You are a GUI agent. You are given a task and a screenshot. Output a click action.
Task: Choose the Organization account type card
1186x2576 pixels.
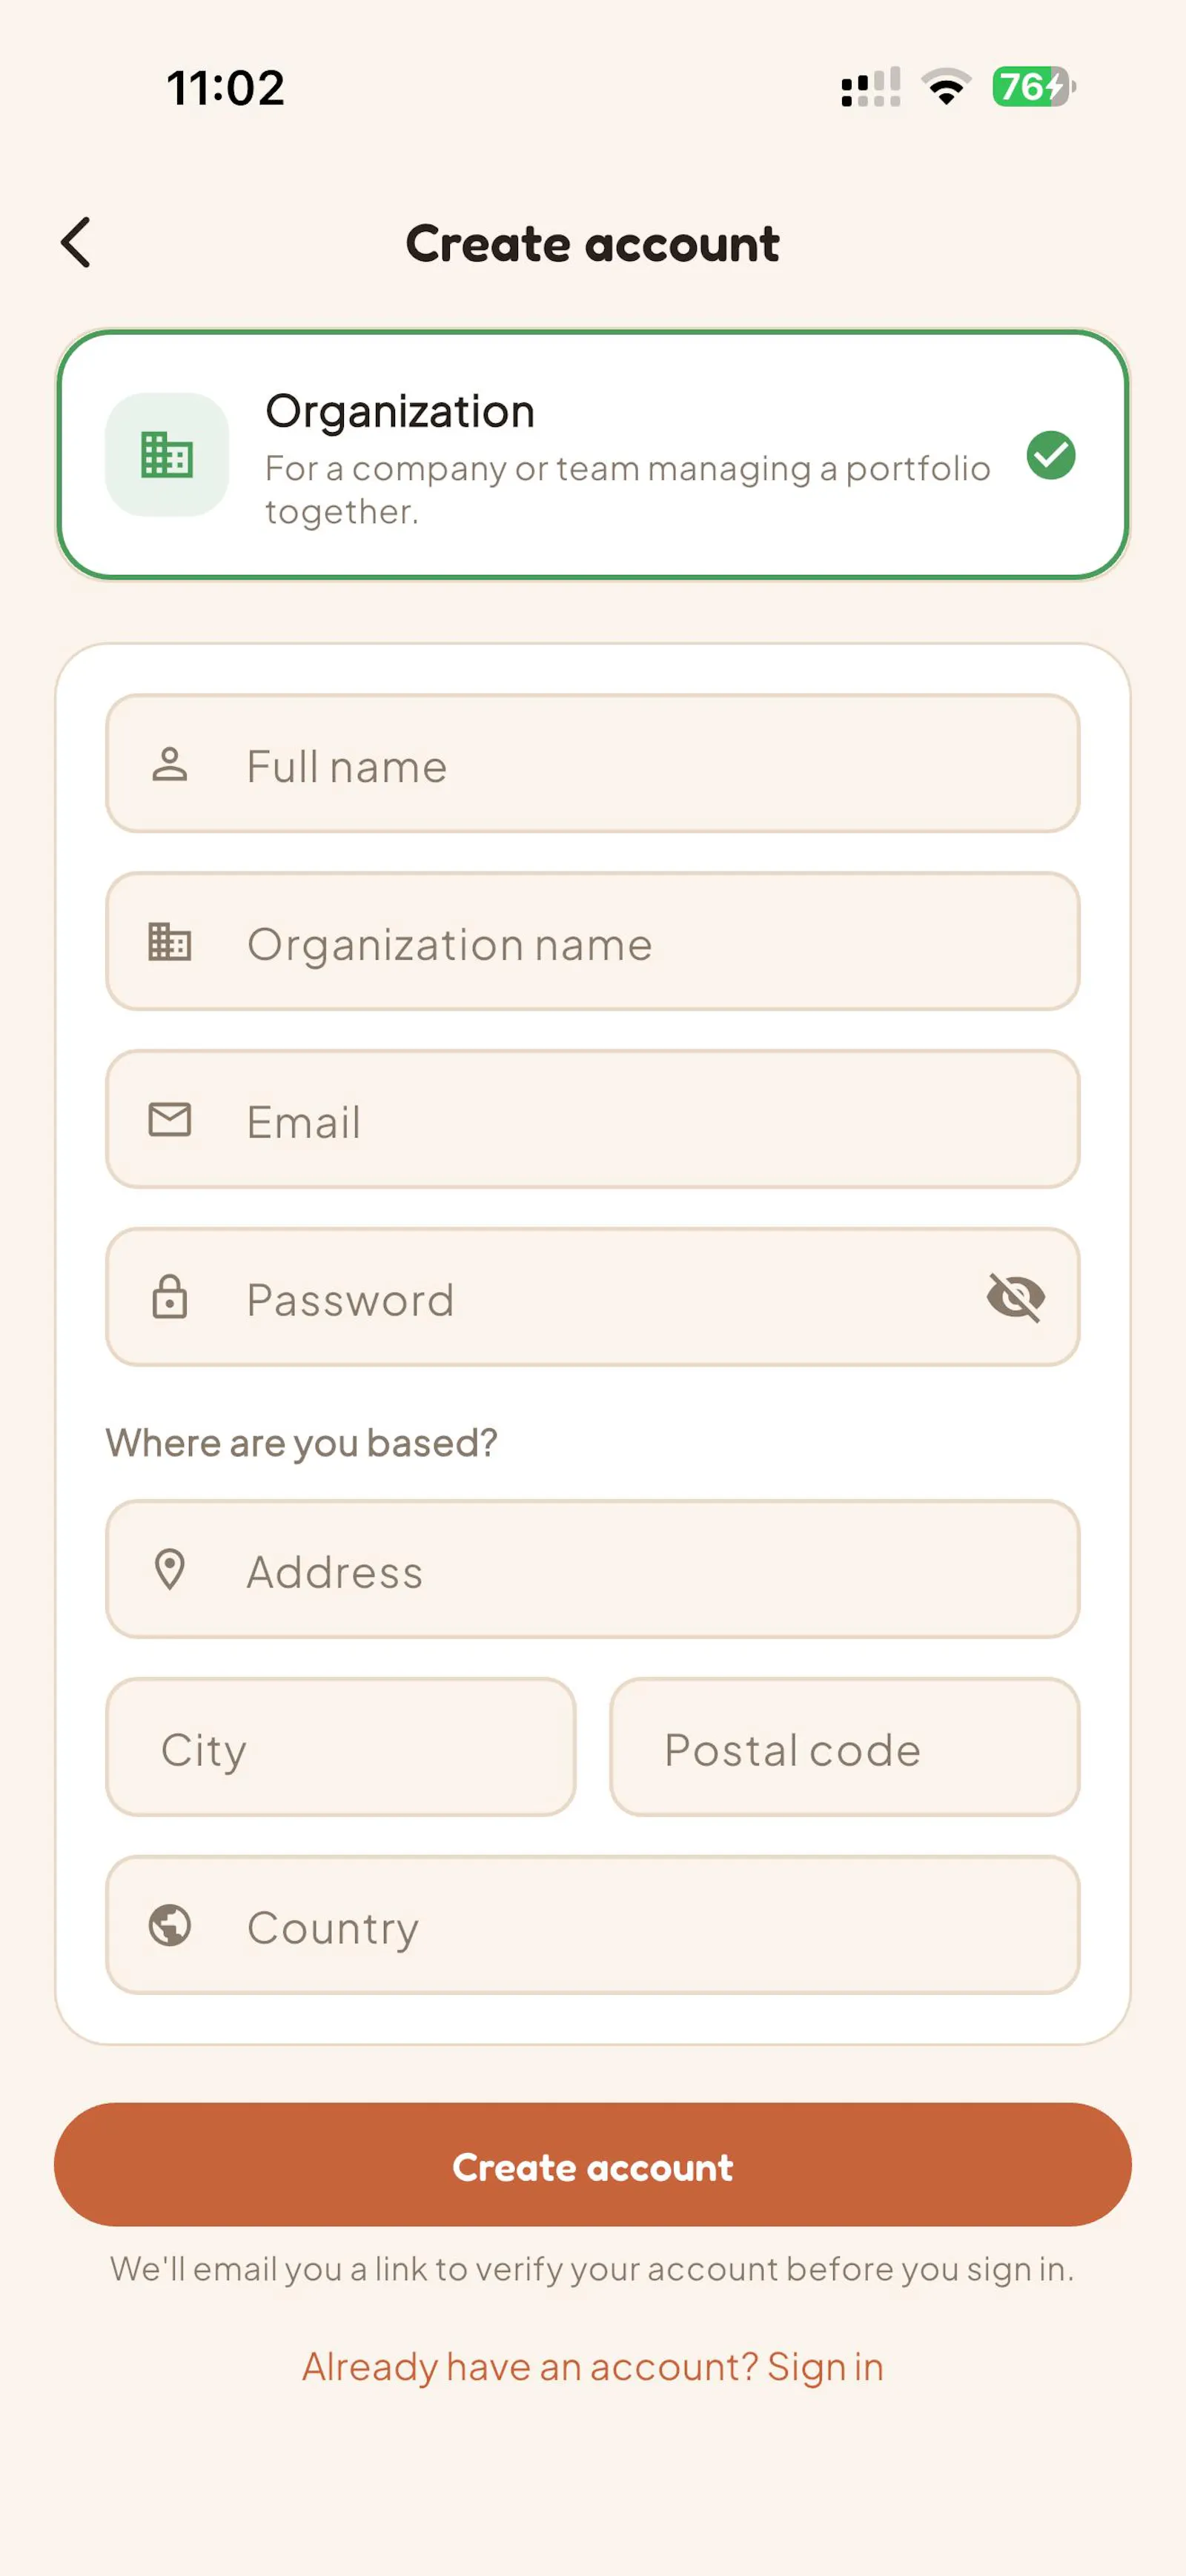[x=593, y=455]
